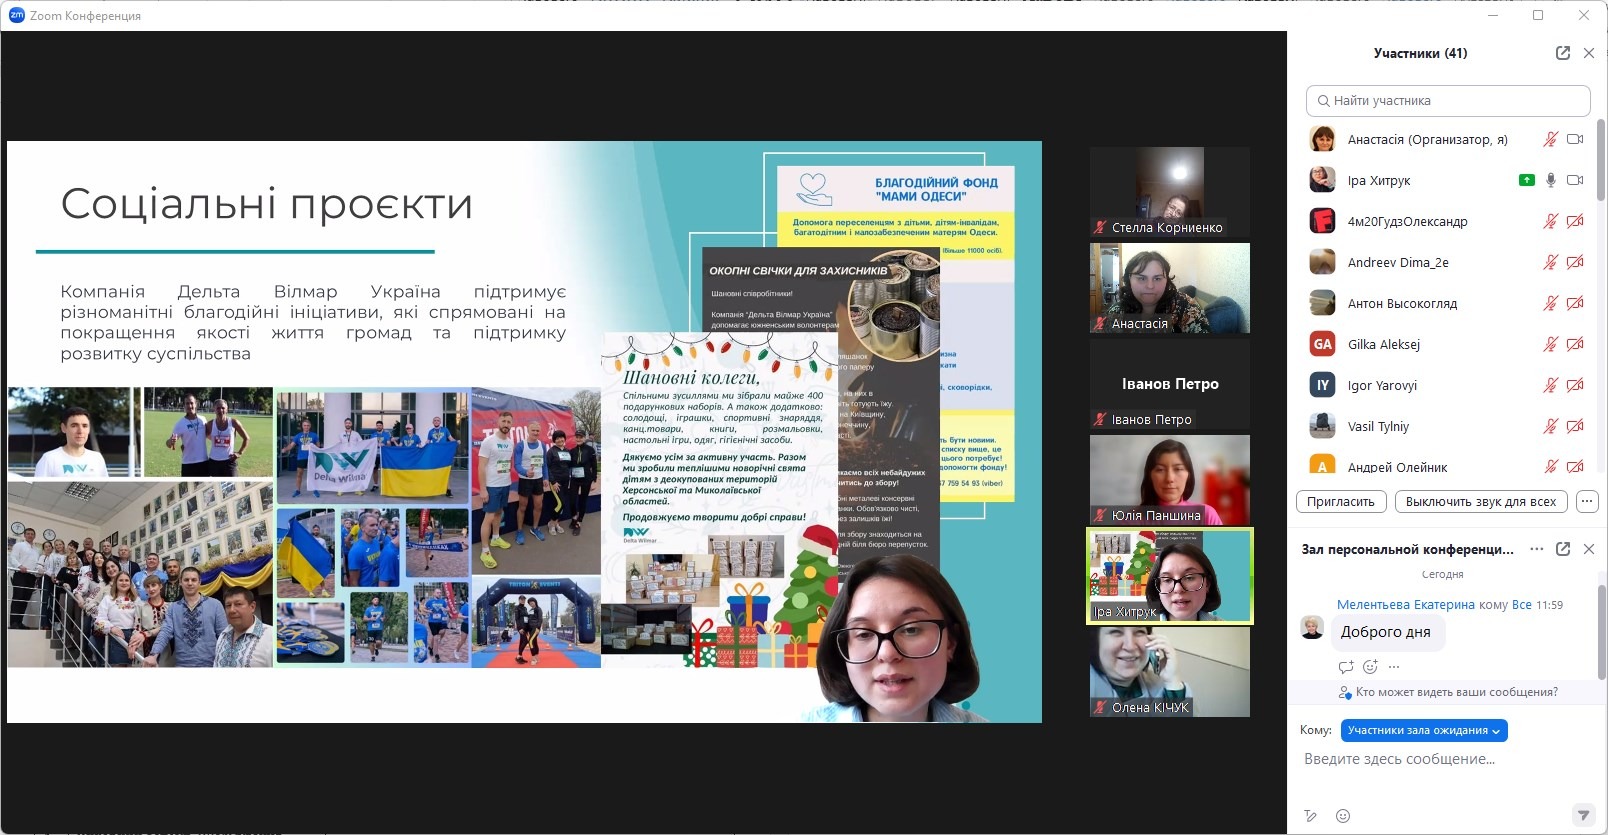
Task: Open participants more options (three dots) button
Action: pos(1587,502)
